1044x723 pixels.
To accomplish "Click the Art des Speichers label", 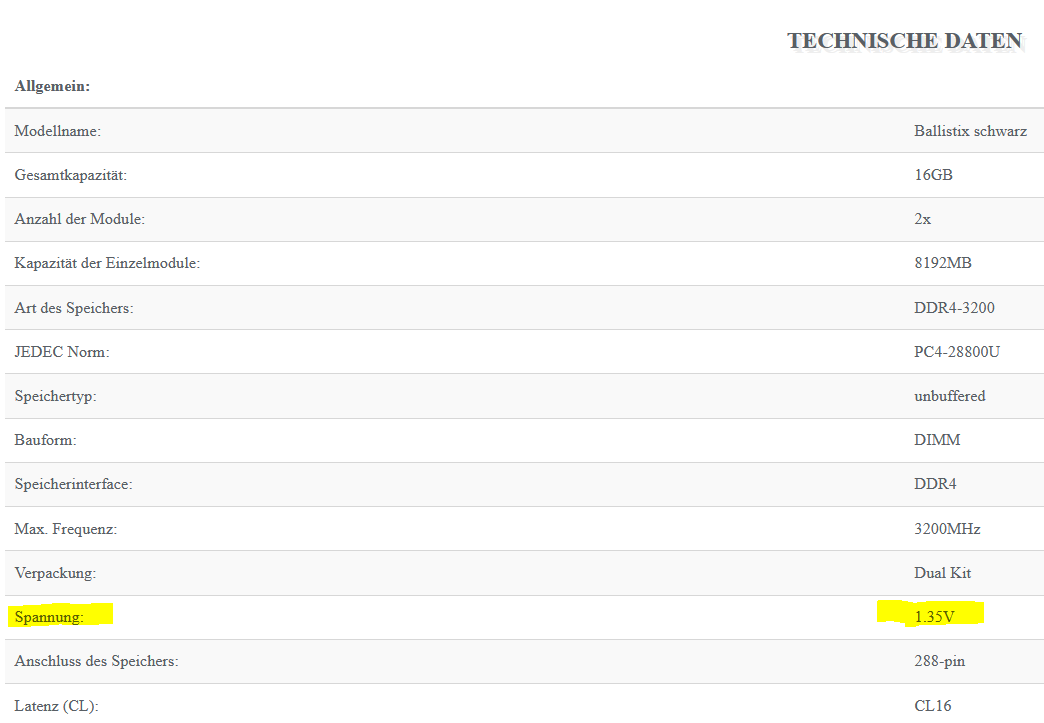I will (x=74, y=308).
